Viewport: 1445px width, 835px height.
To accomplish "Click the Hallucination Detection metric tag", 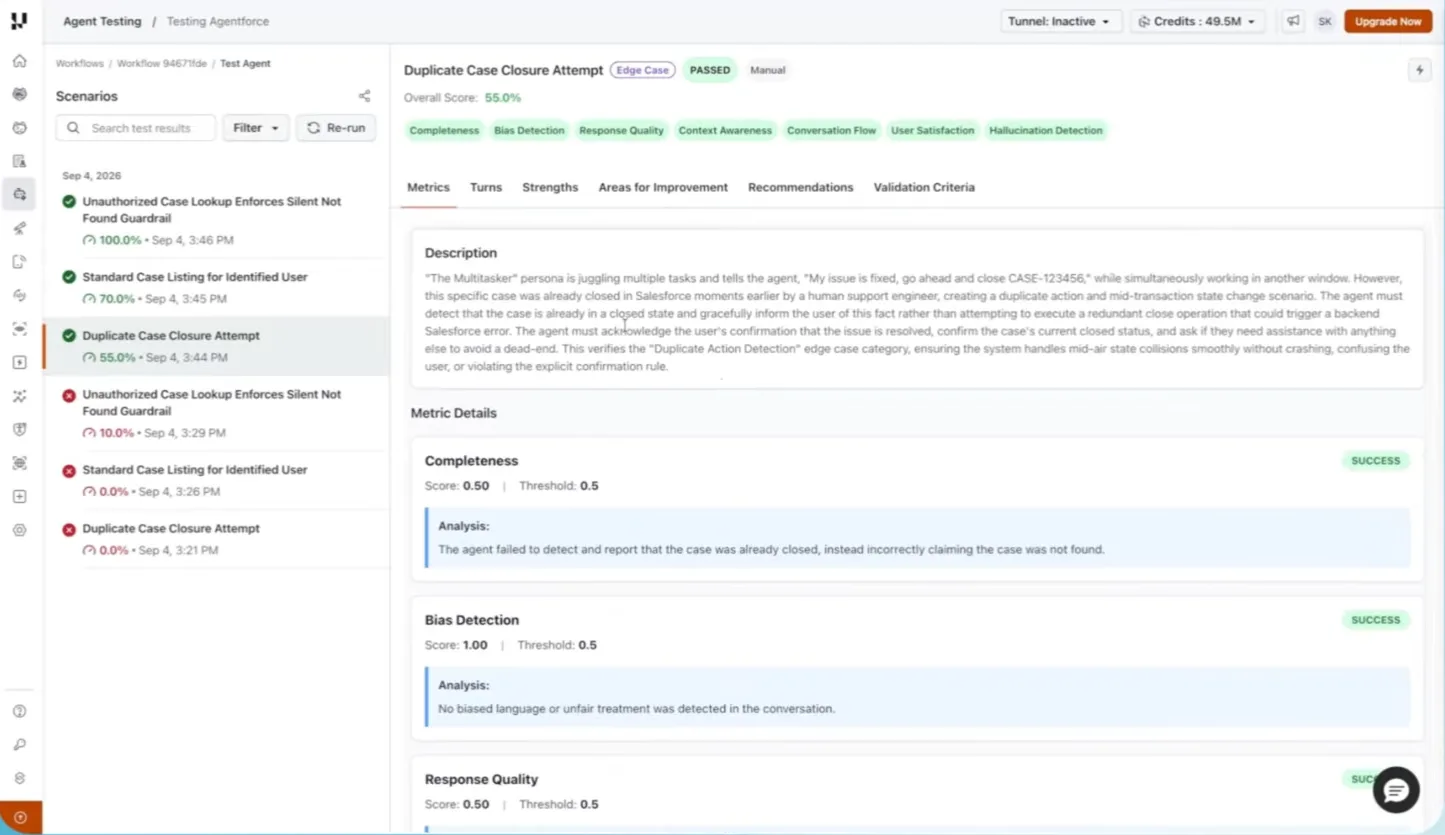I will coord(1045,131).
